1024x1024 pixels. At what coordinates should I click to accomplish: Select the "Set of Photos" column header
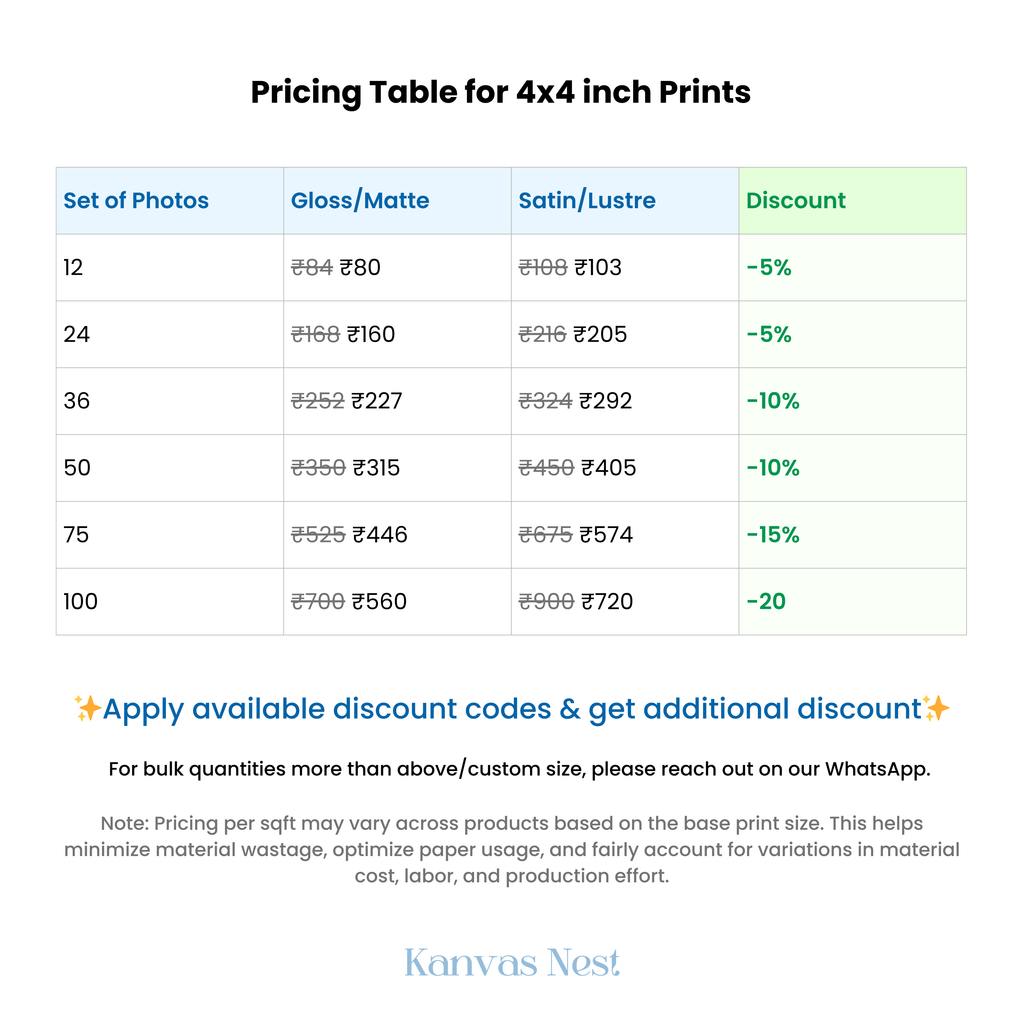136,200
